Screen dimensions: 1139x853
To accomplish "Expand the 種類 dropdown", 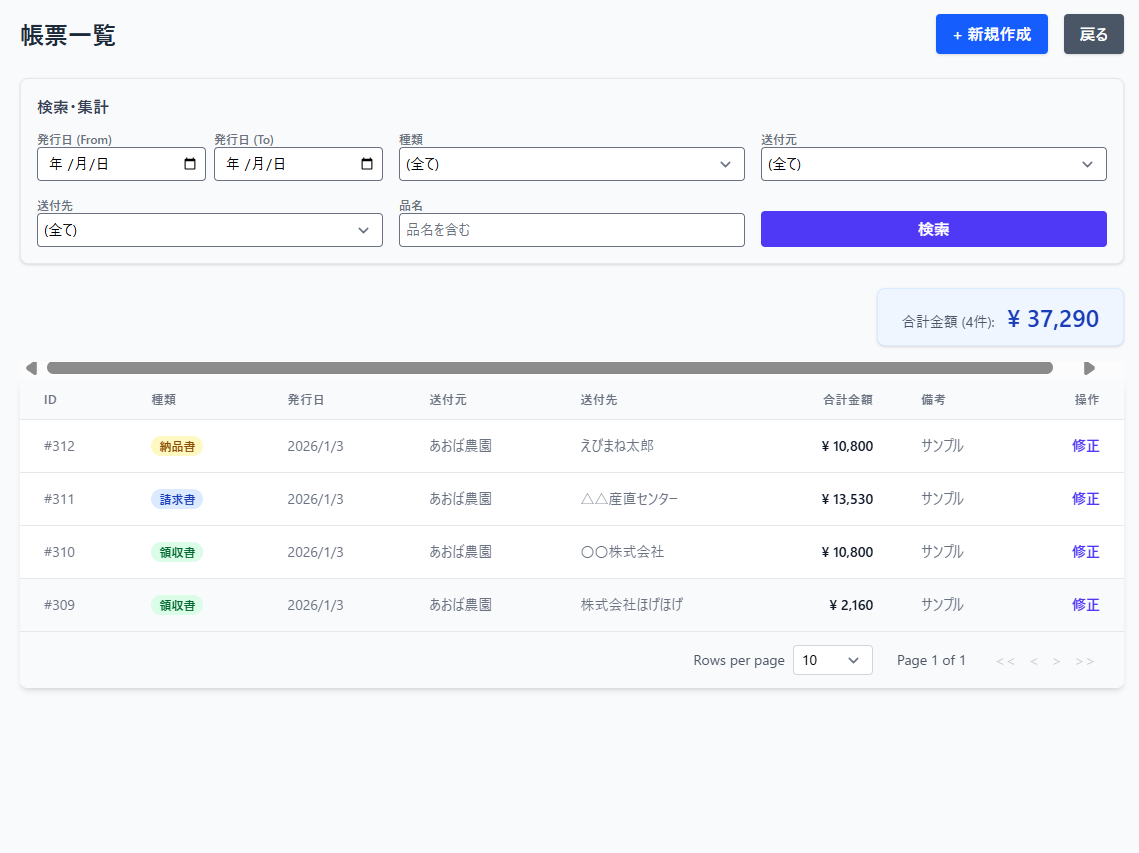I will point(571,164).
